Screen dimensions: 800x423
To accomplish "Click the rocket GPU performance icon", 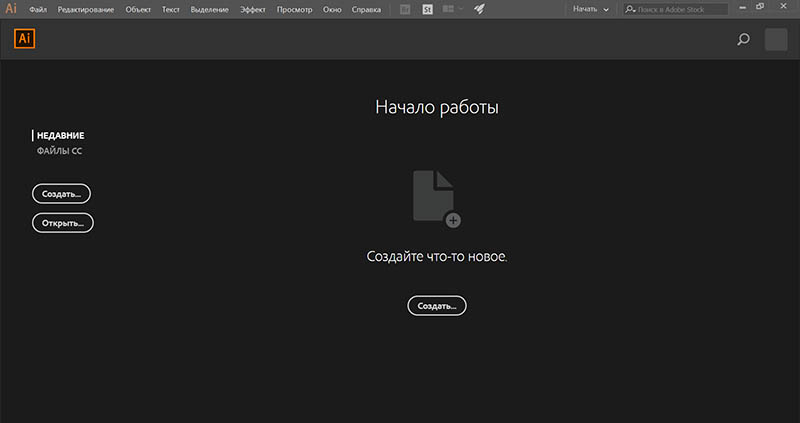I will coord(479,9).
